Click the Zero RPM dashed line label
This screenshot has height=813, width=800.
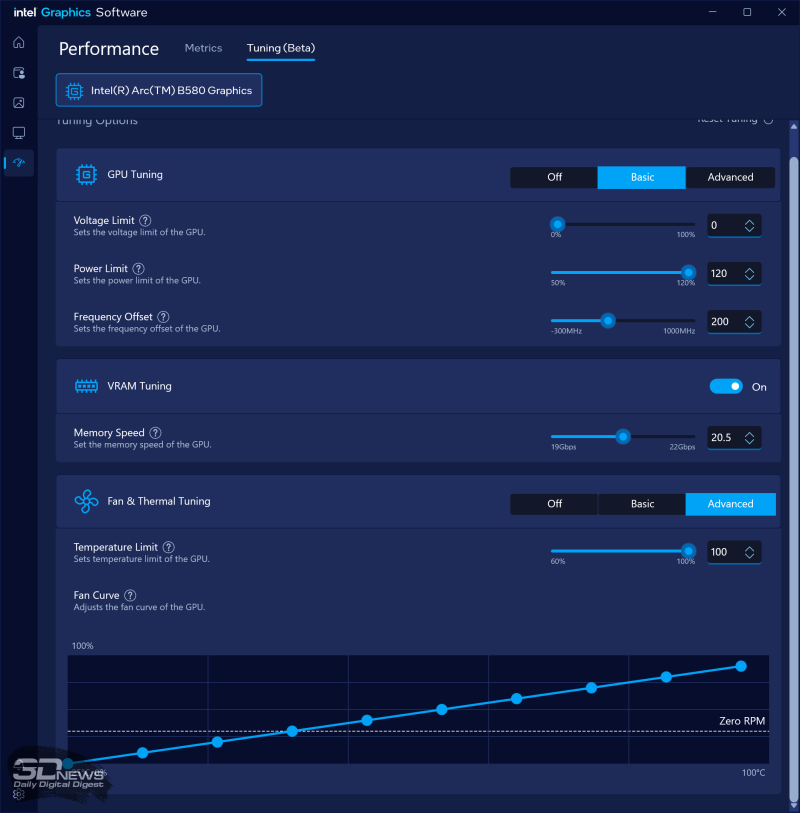click(741, 721)
